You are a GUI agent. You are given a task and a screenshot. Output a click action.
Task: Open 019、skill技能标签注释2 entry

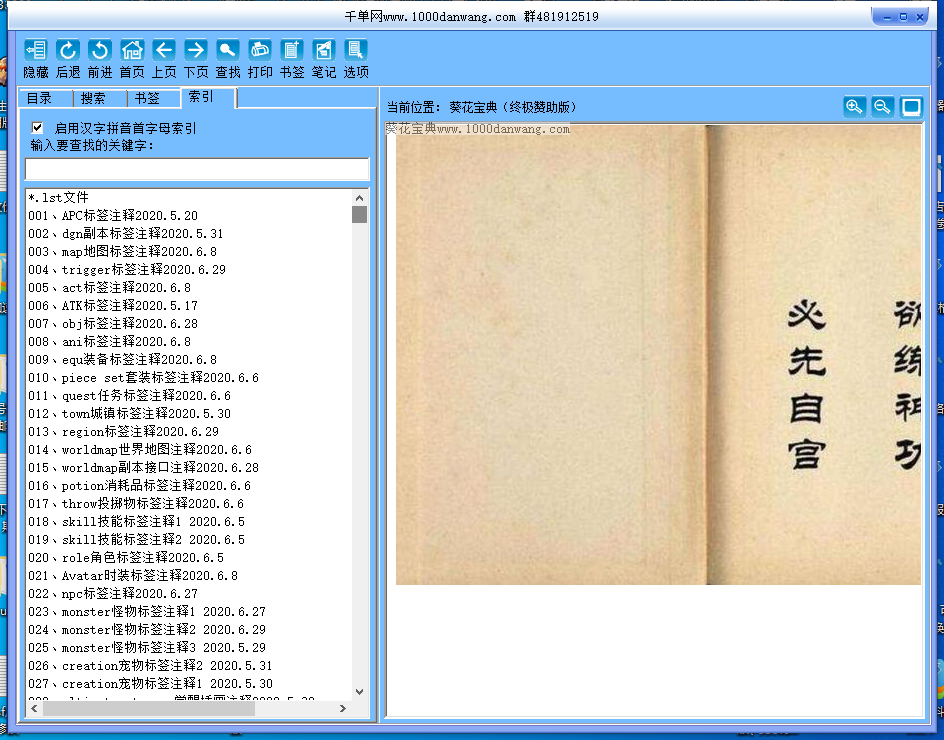pyautogui.click(x=136, y=539)
